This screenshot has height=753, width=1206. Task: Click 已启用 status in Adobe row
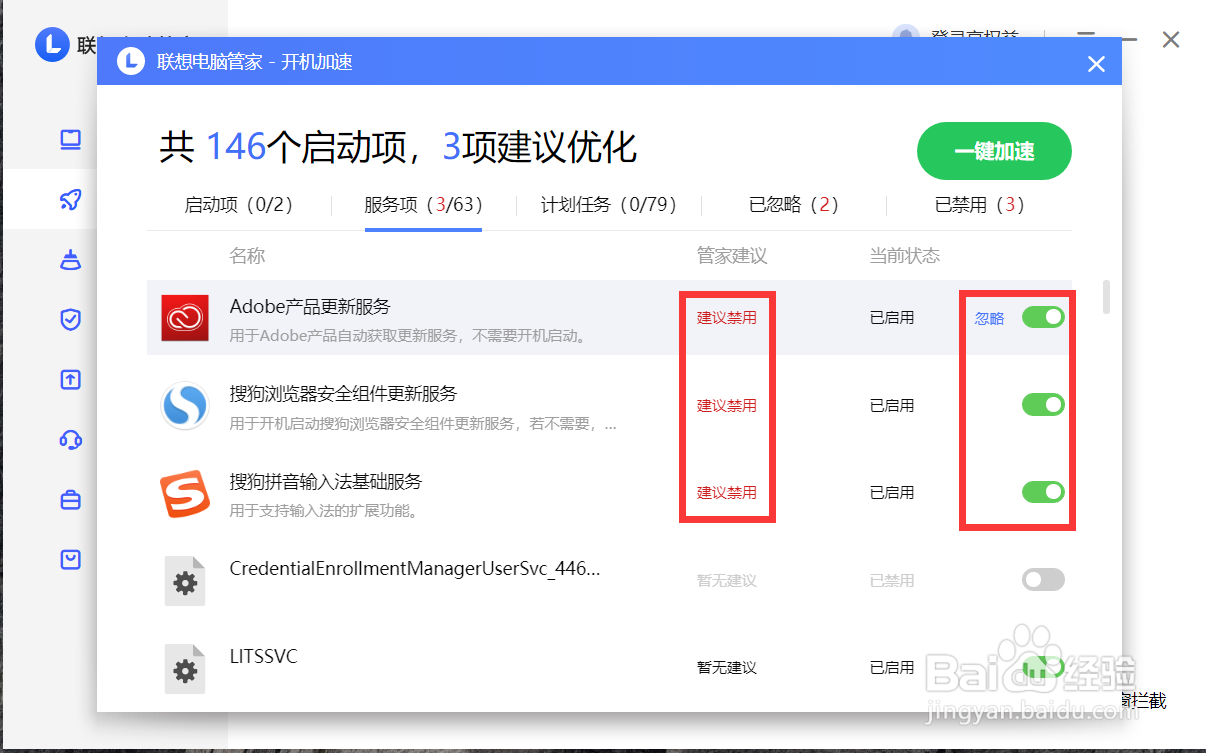coord(892,318)
